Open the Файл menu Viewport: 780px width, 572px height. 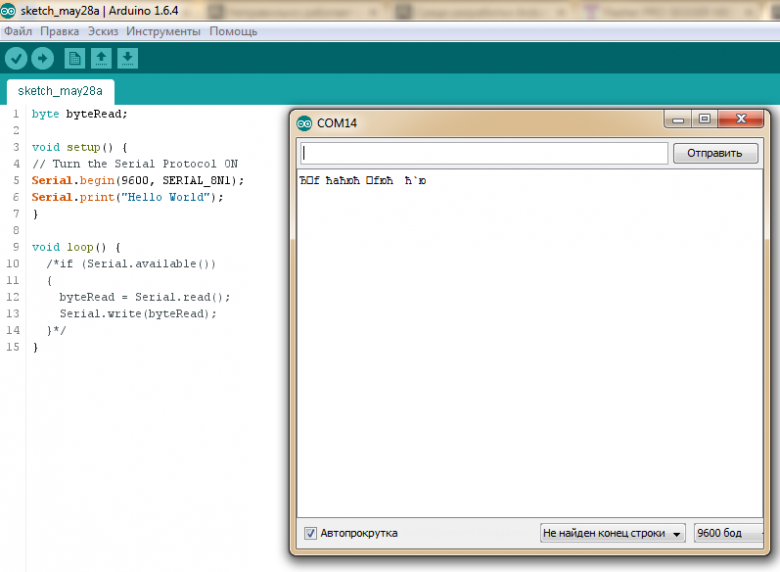coord(18,31)
